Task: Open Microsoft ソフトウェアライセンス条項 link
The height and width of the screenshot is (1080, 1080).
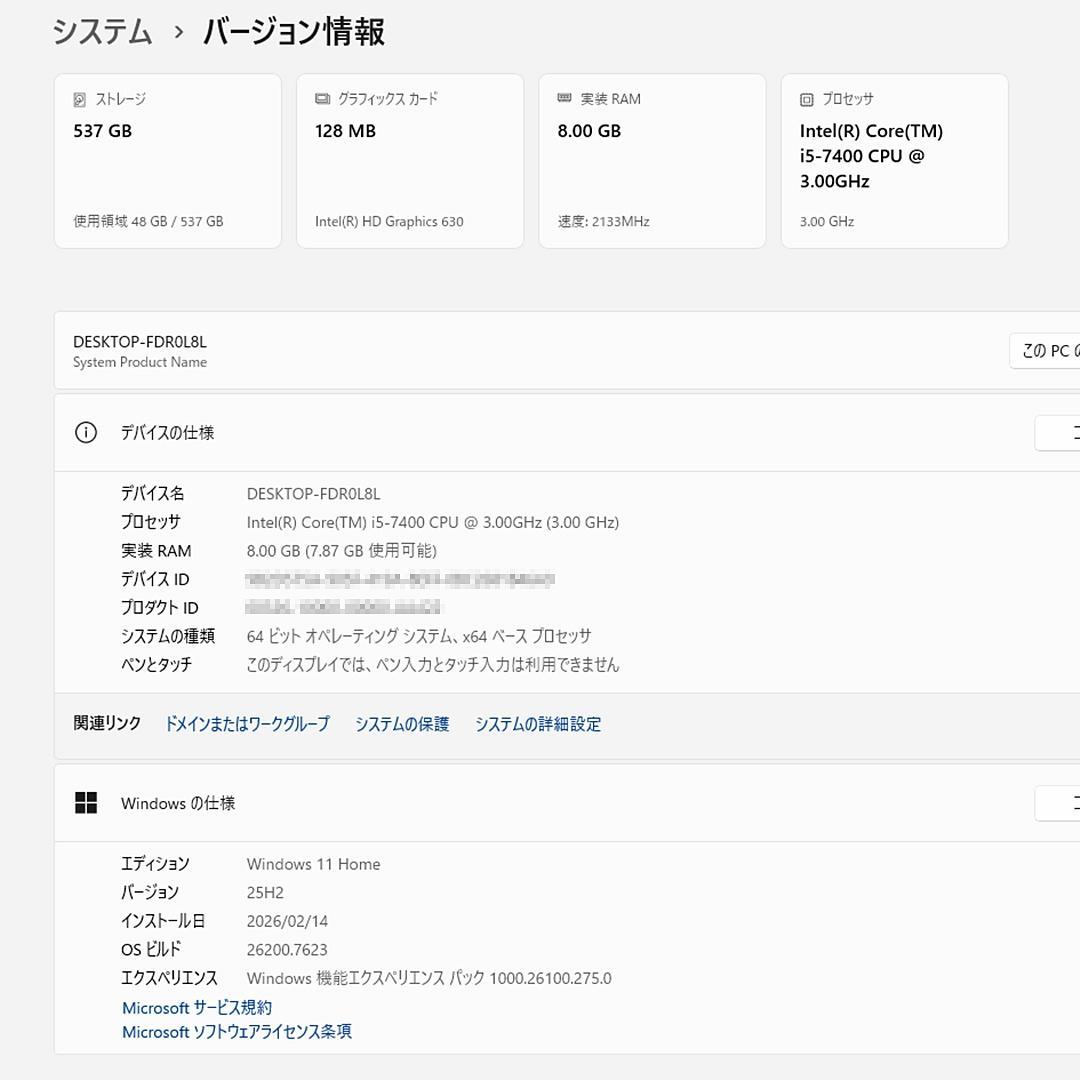Action: click(237, 1032)
